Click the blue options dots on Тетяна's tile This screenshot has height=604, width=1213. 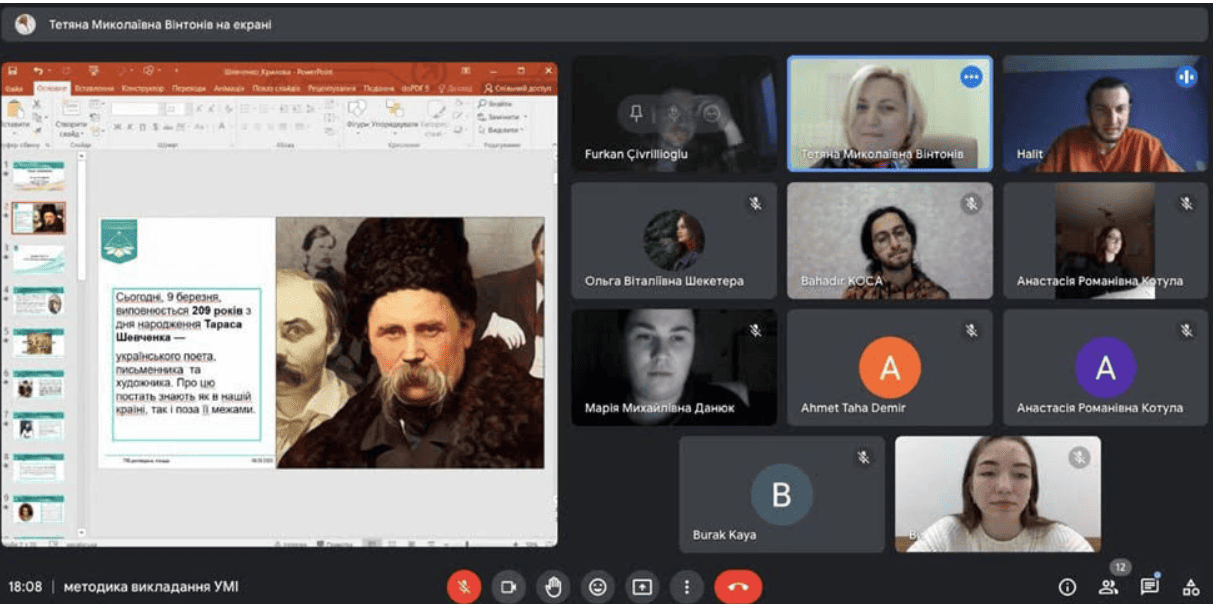click(970, 77)
